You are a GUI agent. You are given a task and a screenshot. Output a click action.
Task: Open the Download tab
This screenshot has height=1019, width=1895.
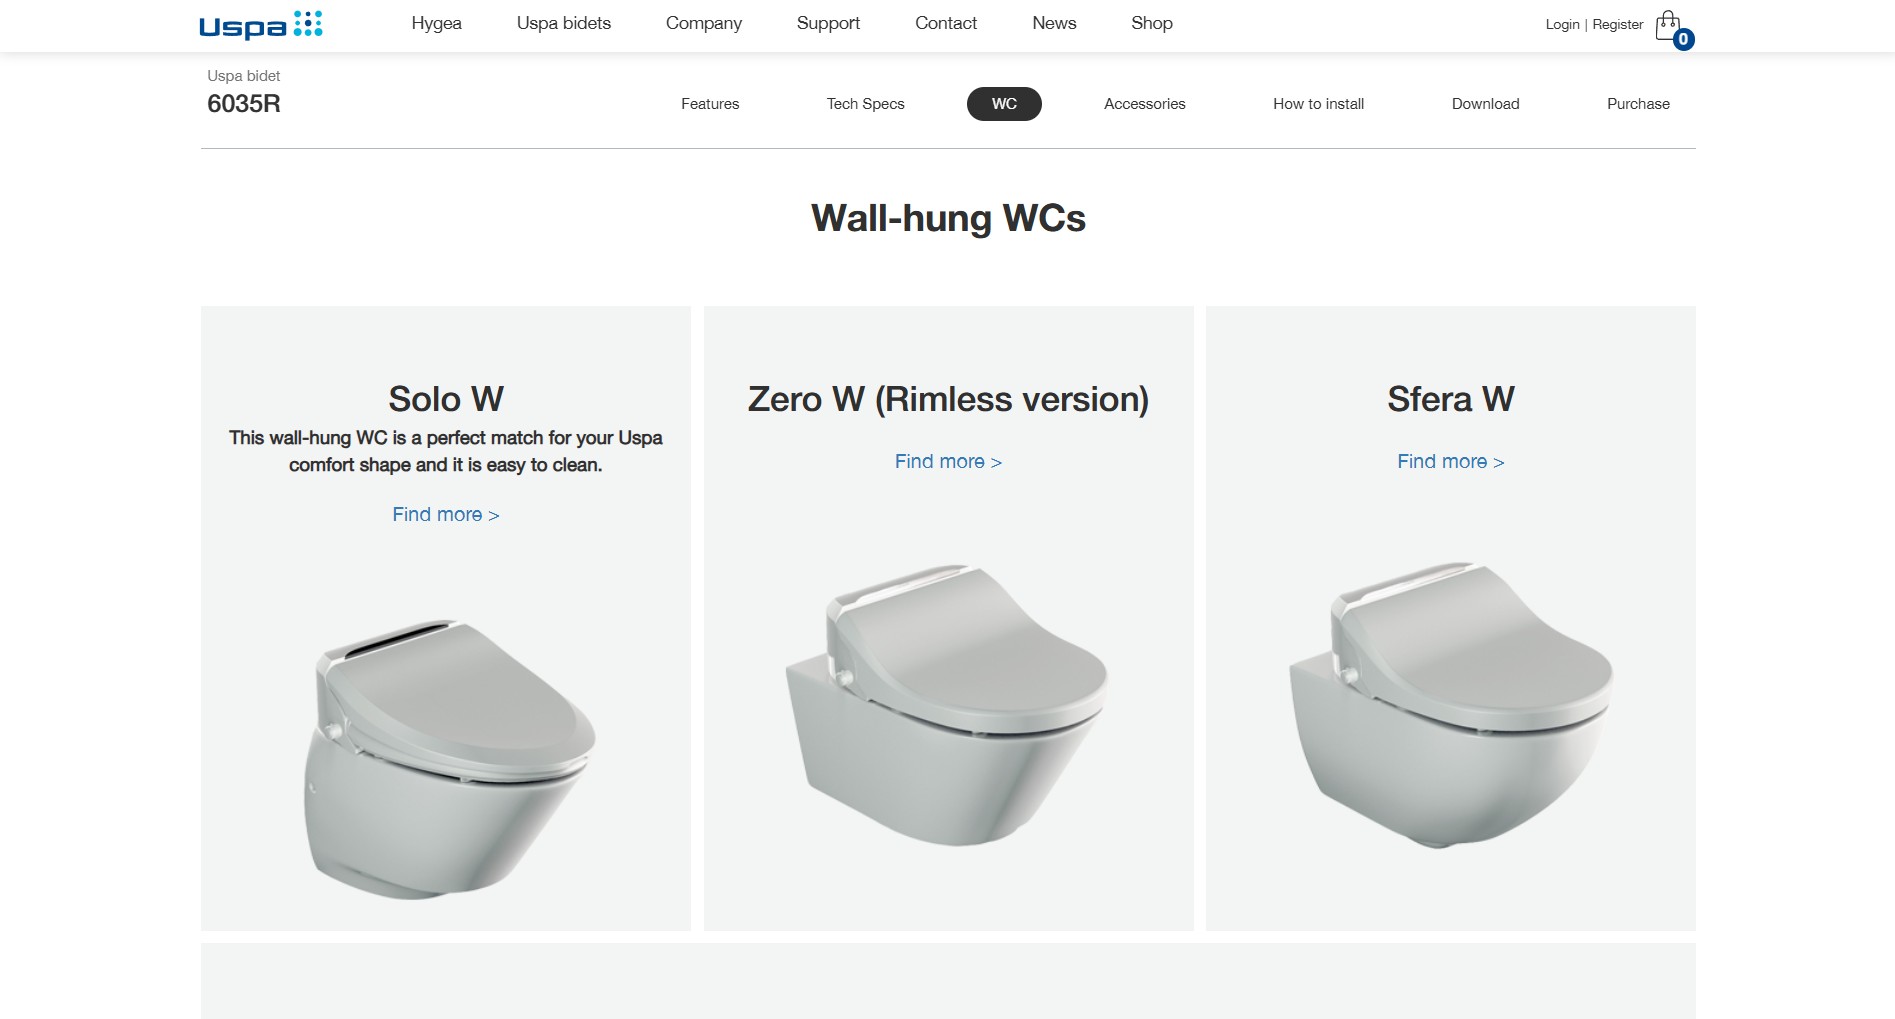pos(1486,104)
